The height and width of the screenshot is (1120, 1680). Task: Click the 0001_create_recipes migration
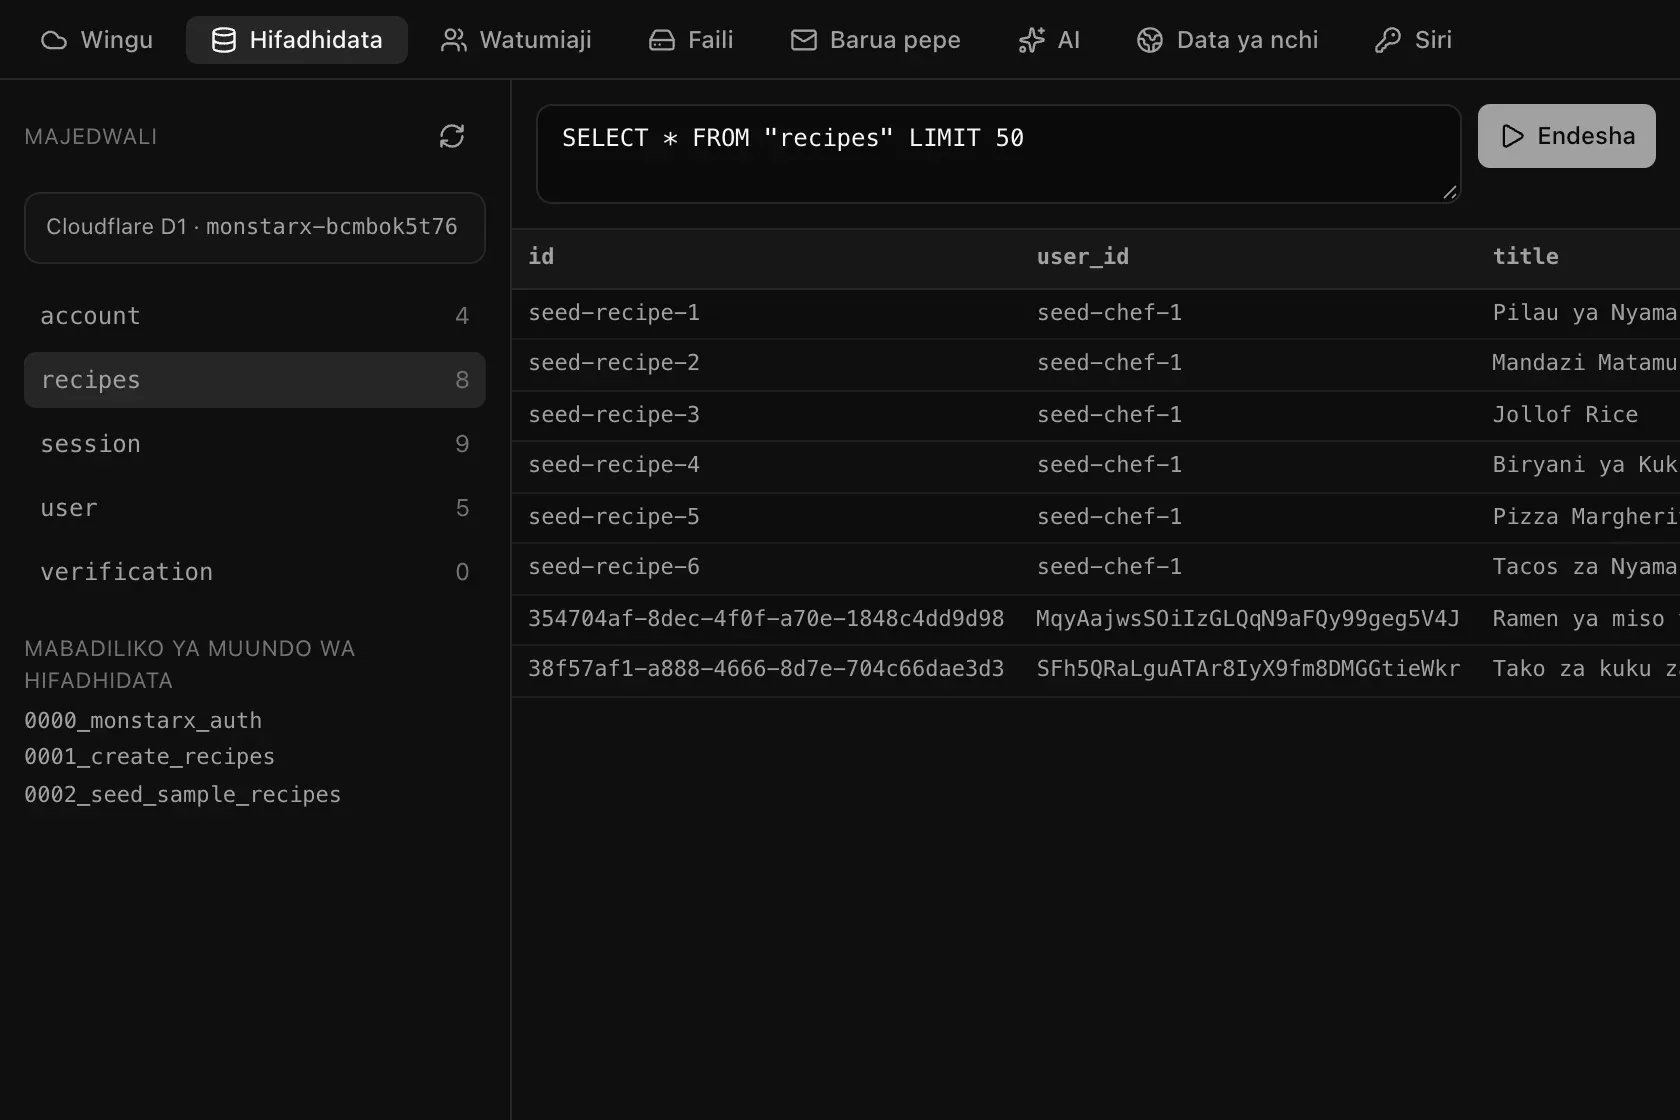(149, 757)
